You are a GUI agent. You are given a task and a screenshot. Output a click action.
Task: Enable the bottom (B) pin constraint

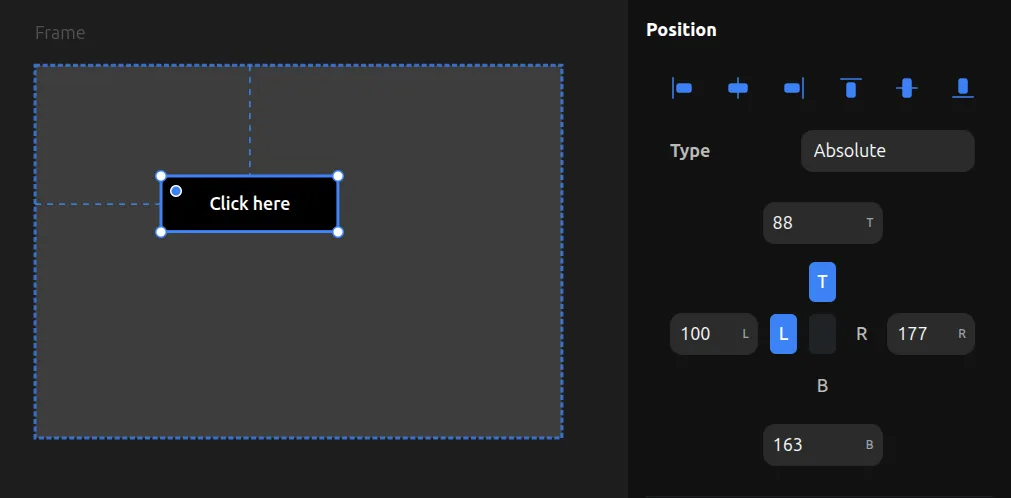822,386
